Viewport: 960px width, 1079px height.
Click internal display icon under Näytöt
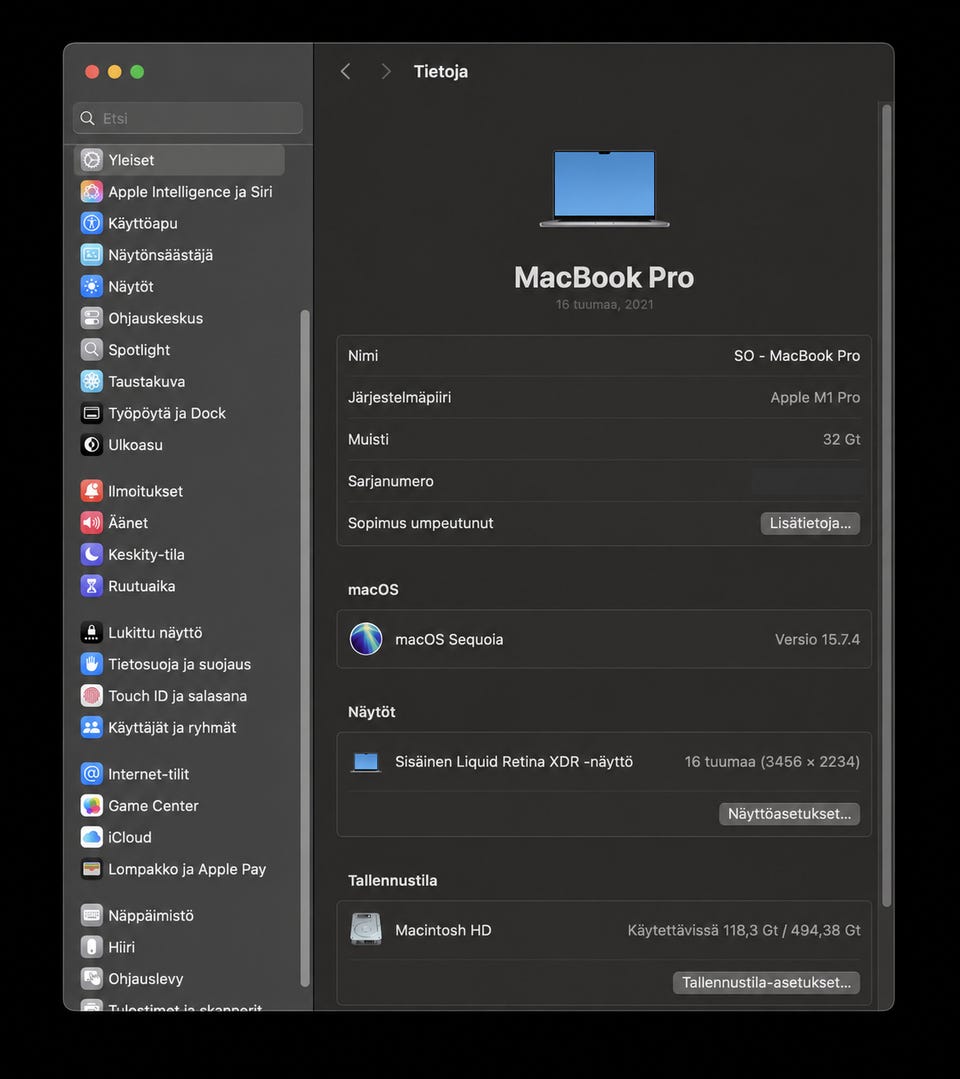(x=366, y=762)
